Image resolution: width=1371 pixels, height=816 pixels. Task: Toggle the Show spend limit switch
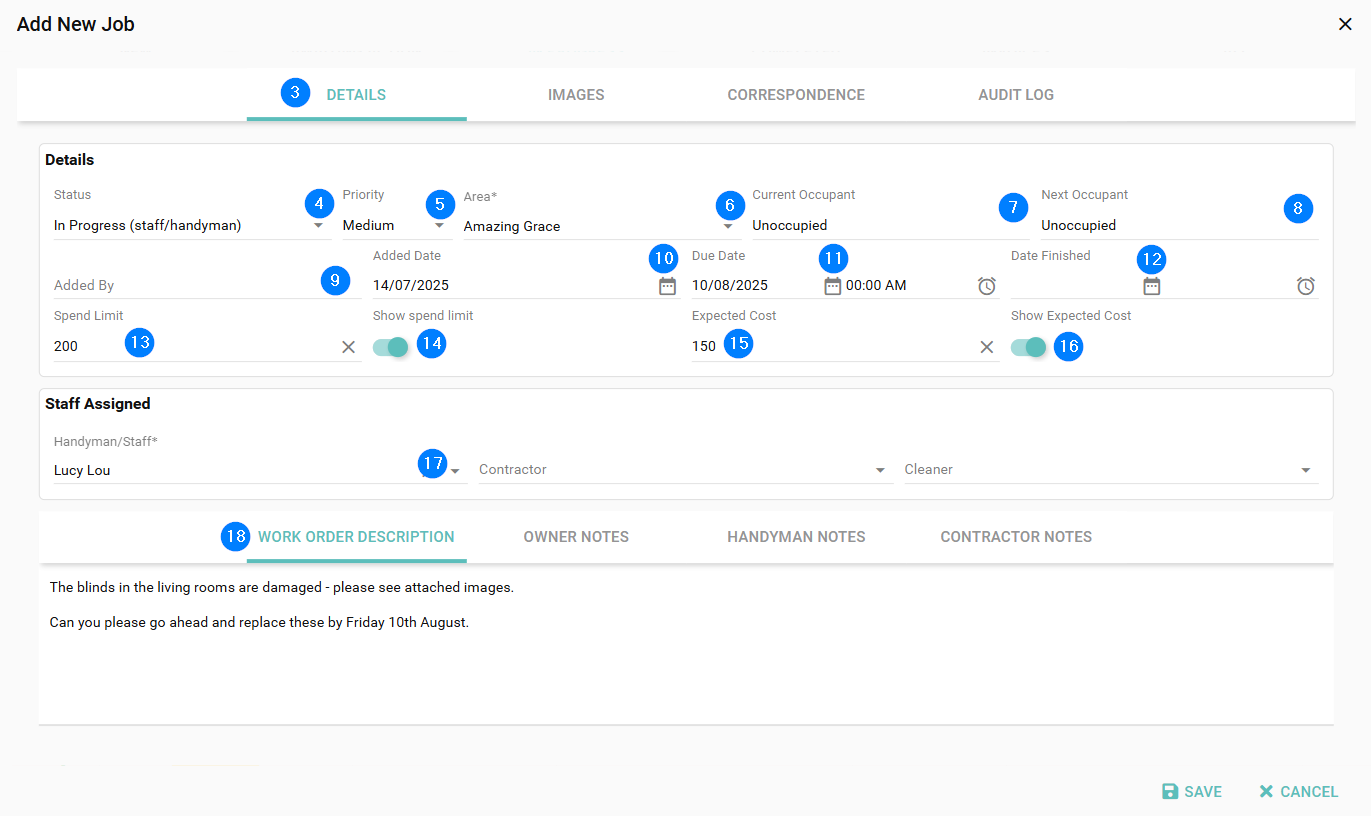coord(391,347)
